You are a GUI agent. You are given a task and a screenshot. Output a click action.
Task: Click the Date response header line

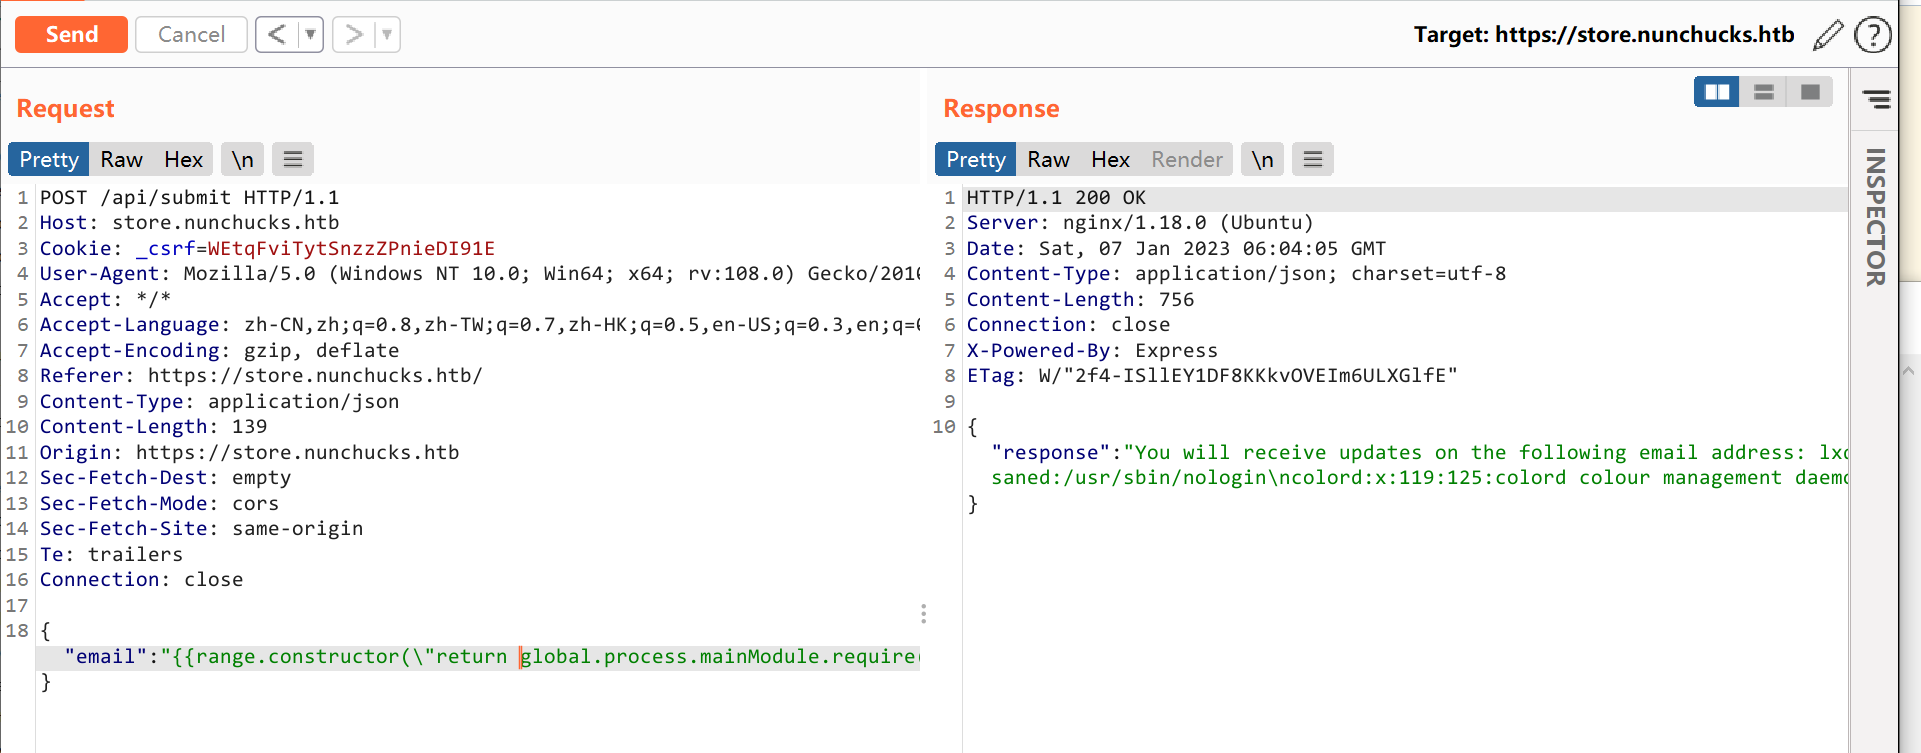[1176, 248]
